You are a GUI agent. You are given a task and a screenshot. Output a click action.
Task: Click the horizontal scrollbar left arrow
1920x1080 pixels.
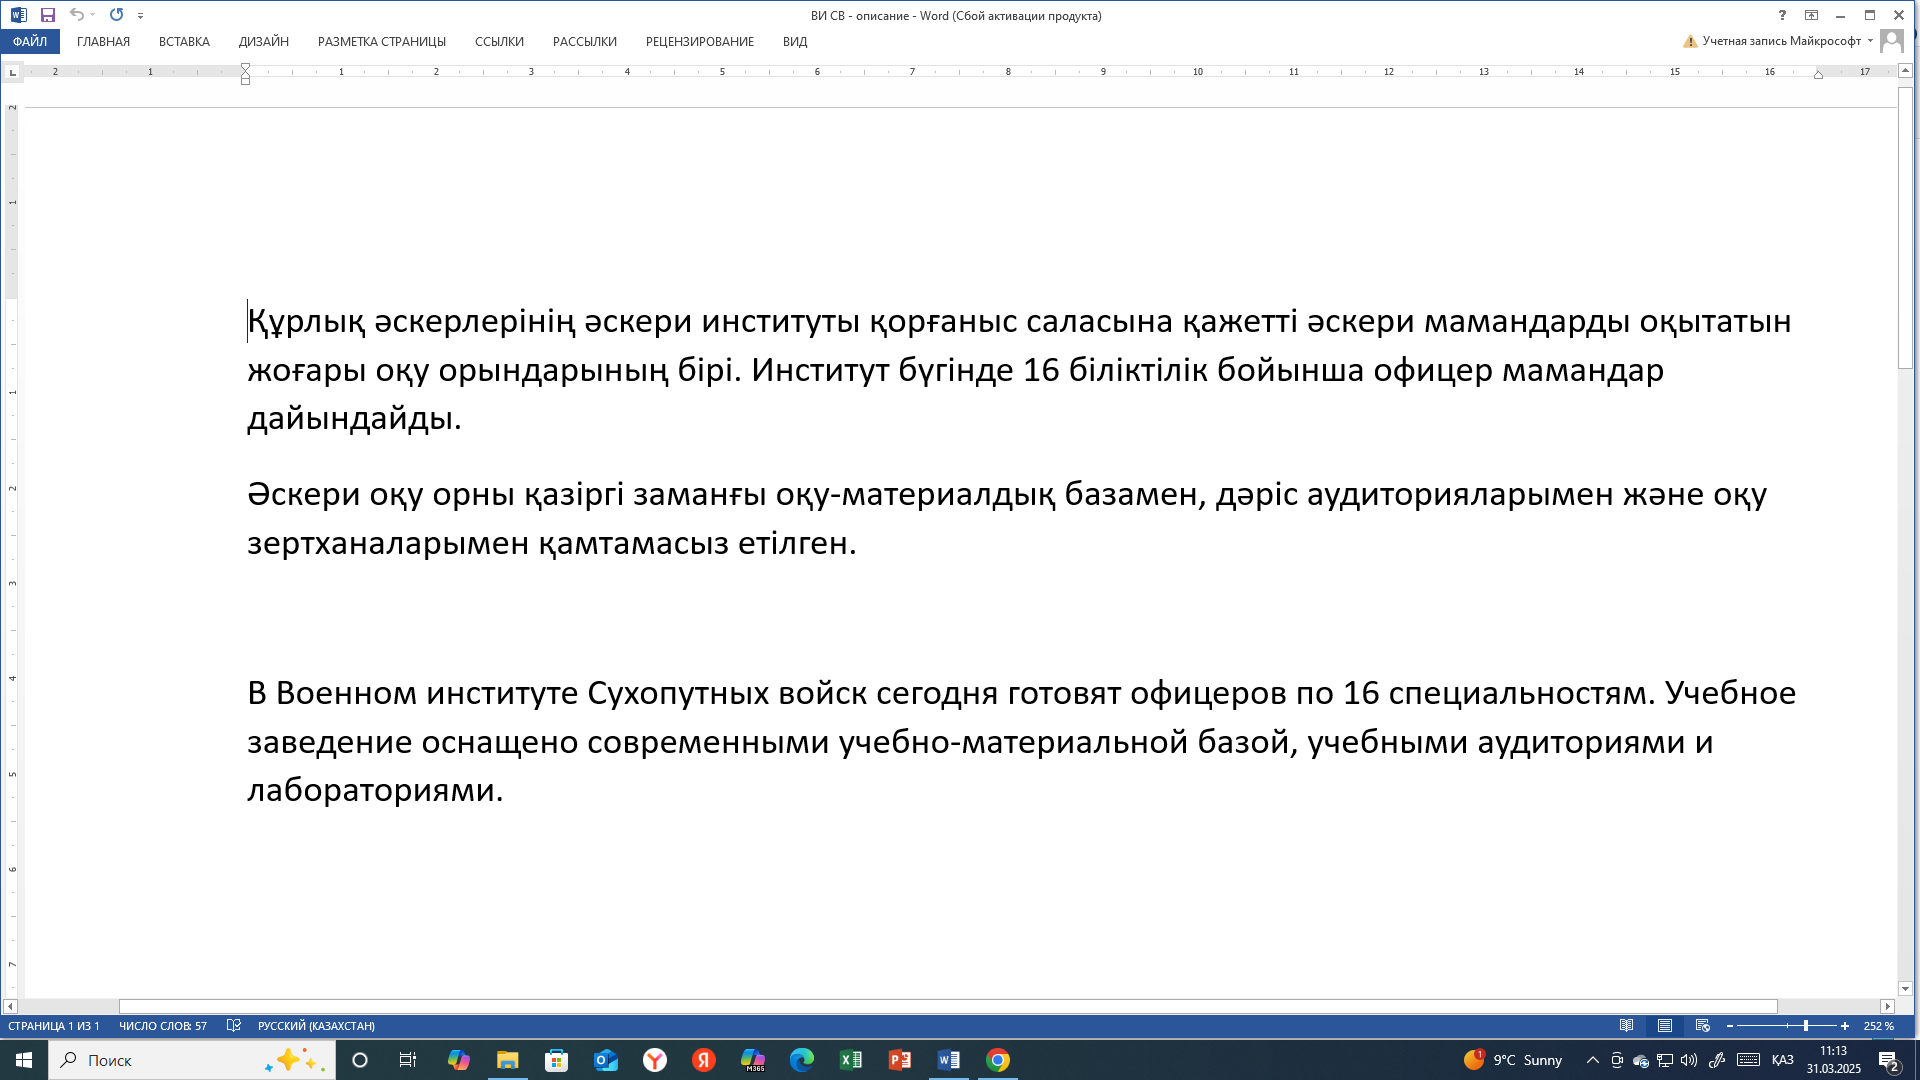(10, 1007)
